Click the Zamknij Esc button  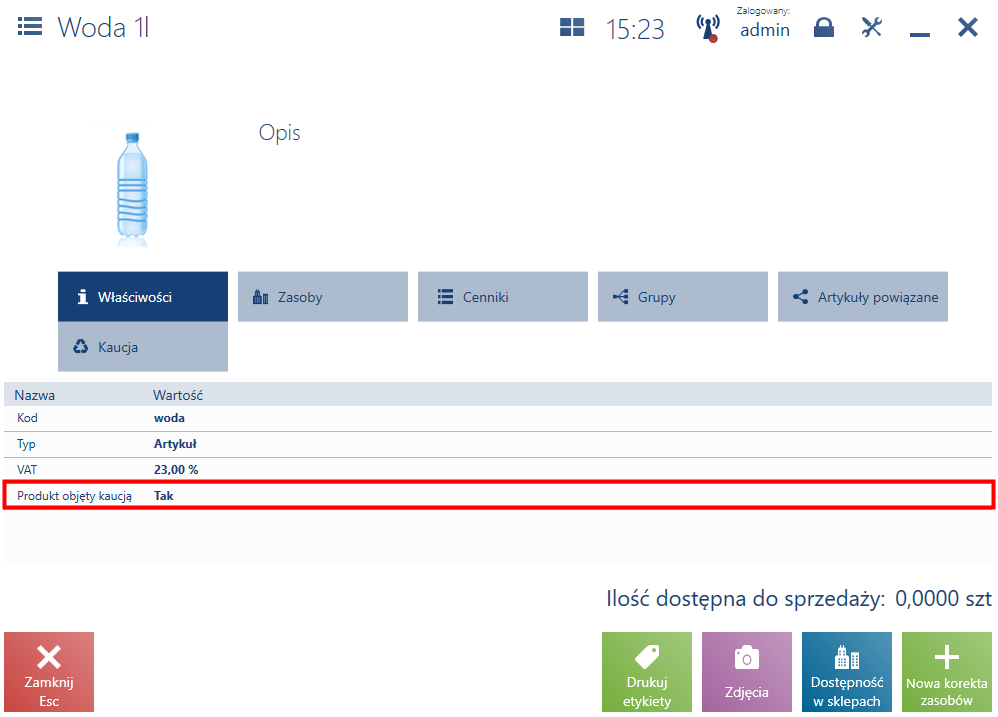pos(49,672)
